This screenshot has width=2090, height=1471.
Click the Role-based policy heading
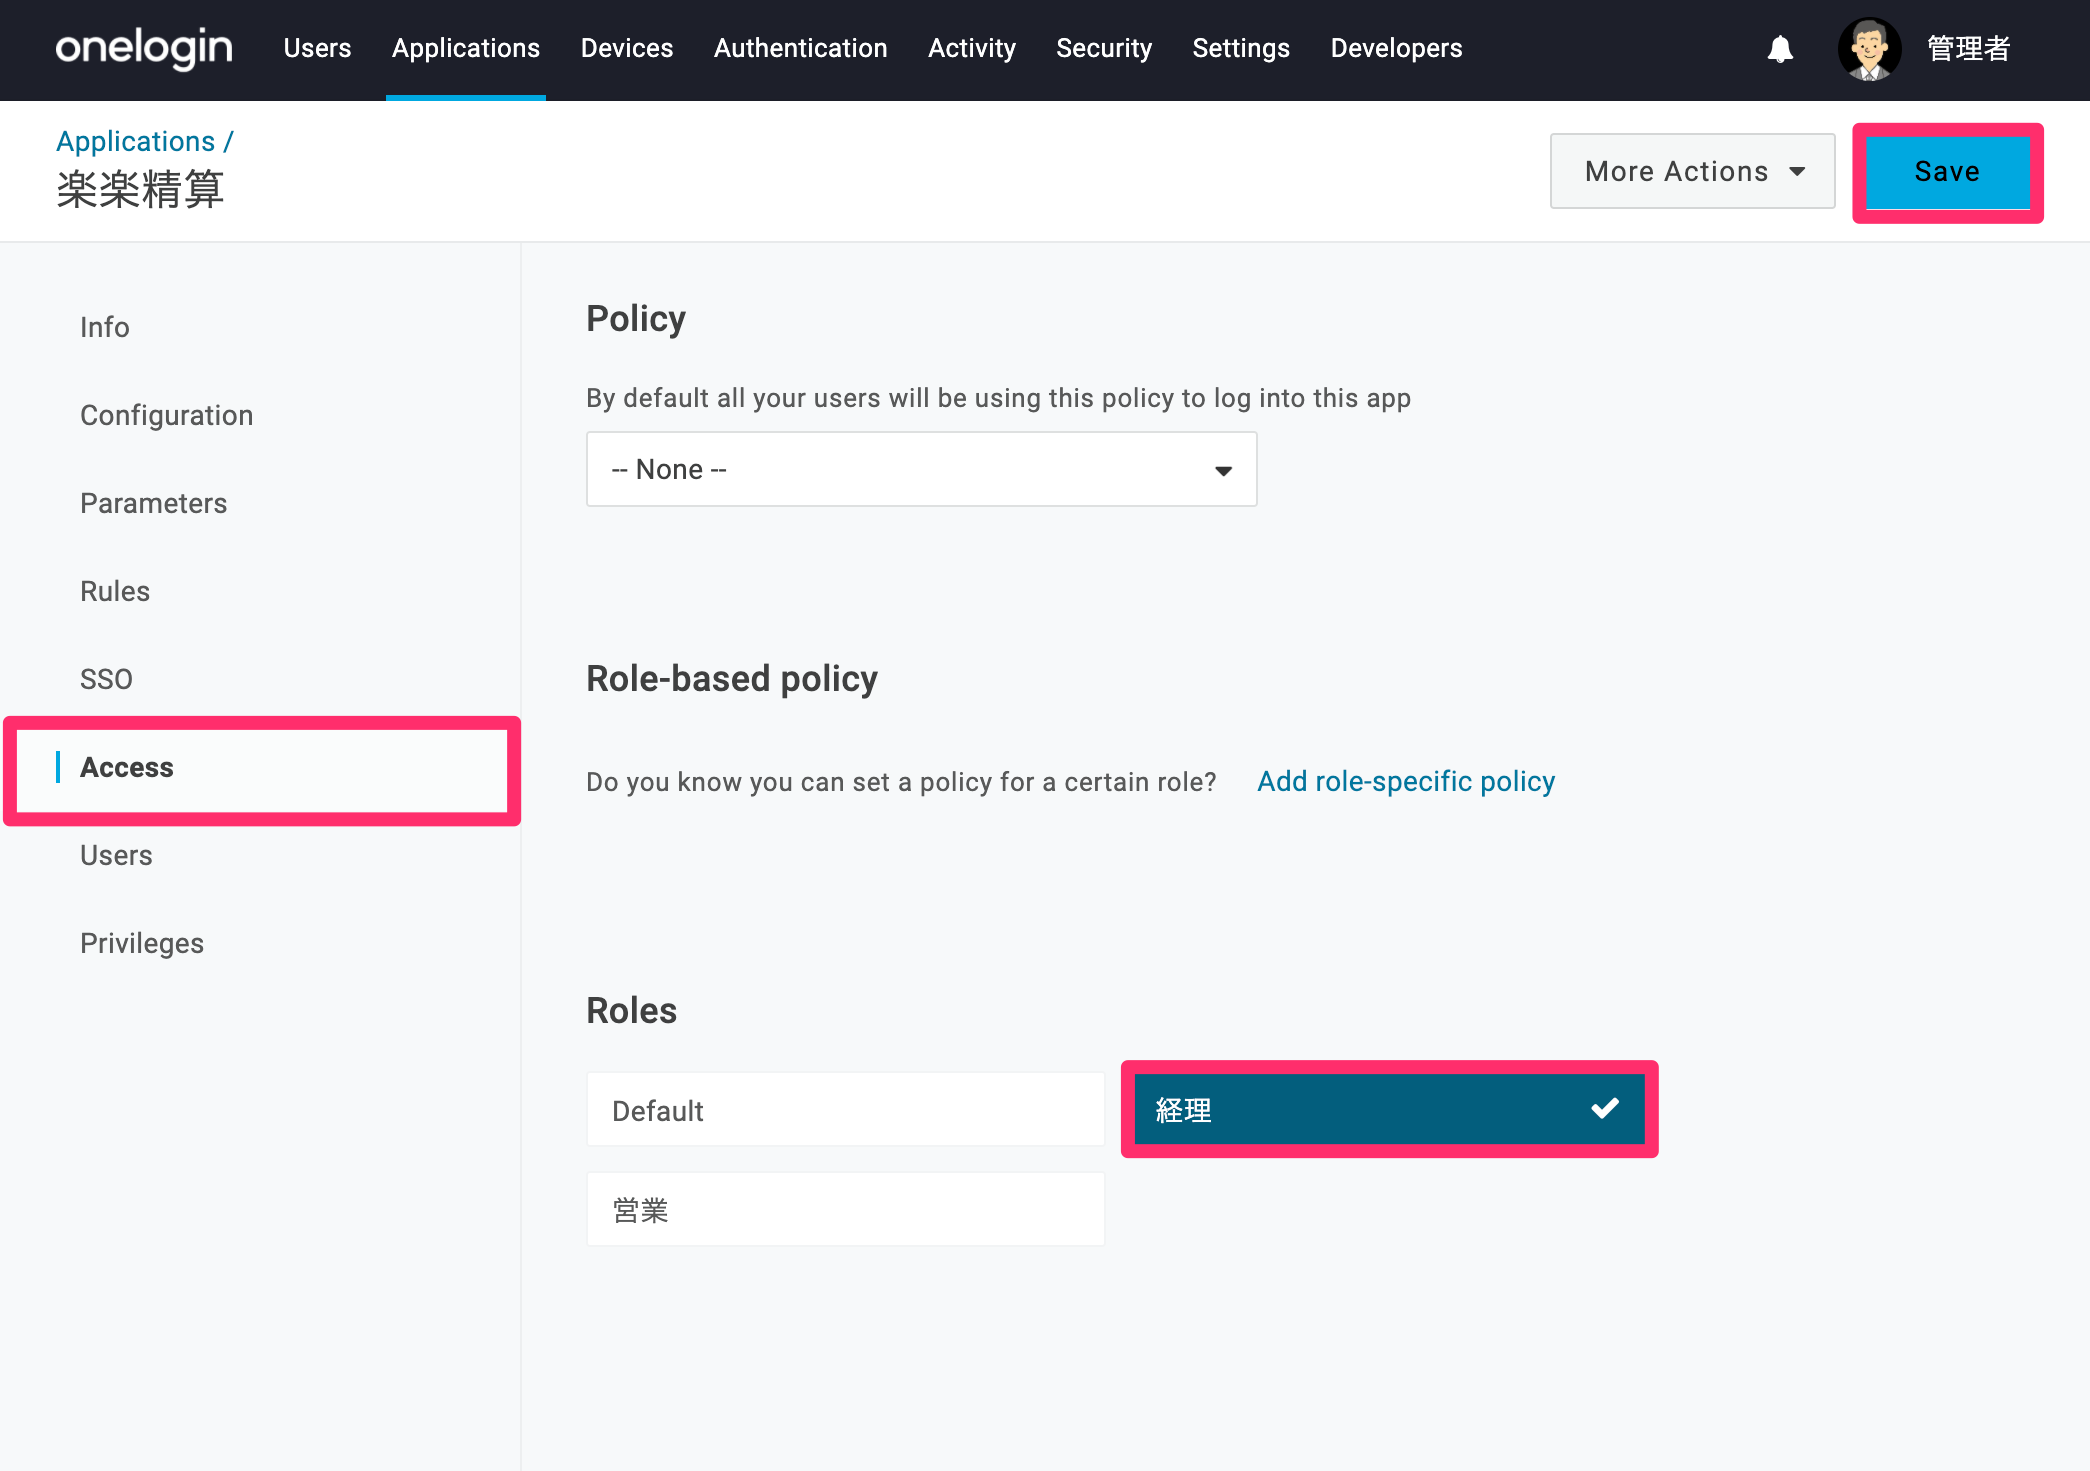click(x=732, y=679)
